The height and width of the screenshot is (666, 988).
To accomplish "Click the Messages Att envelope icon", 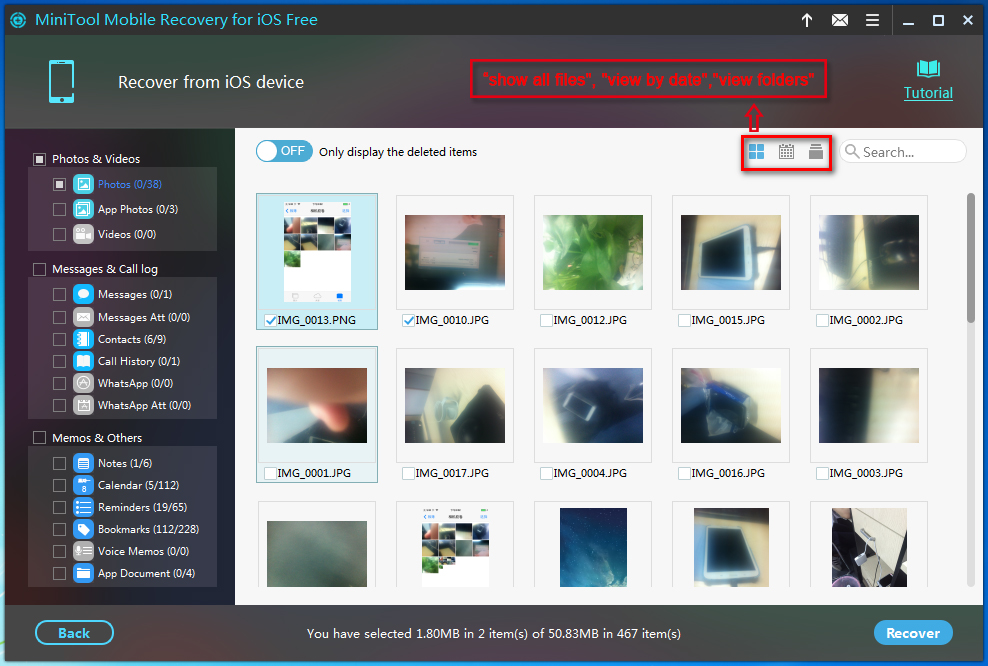I will pos(83,317).
